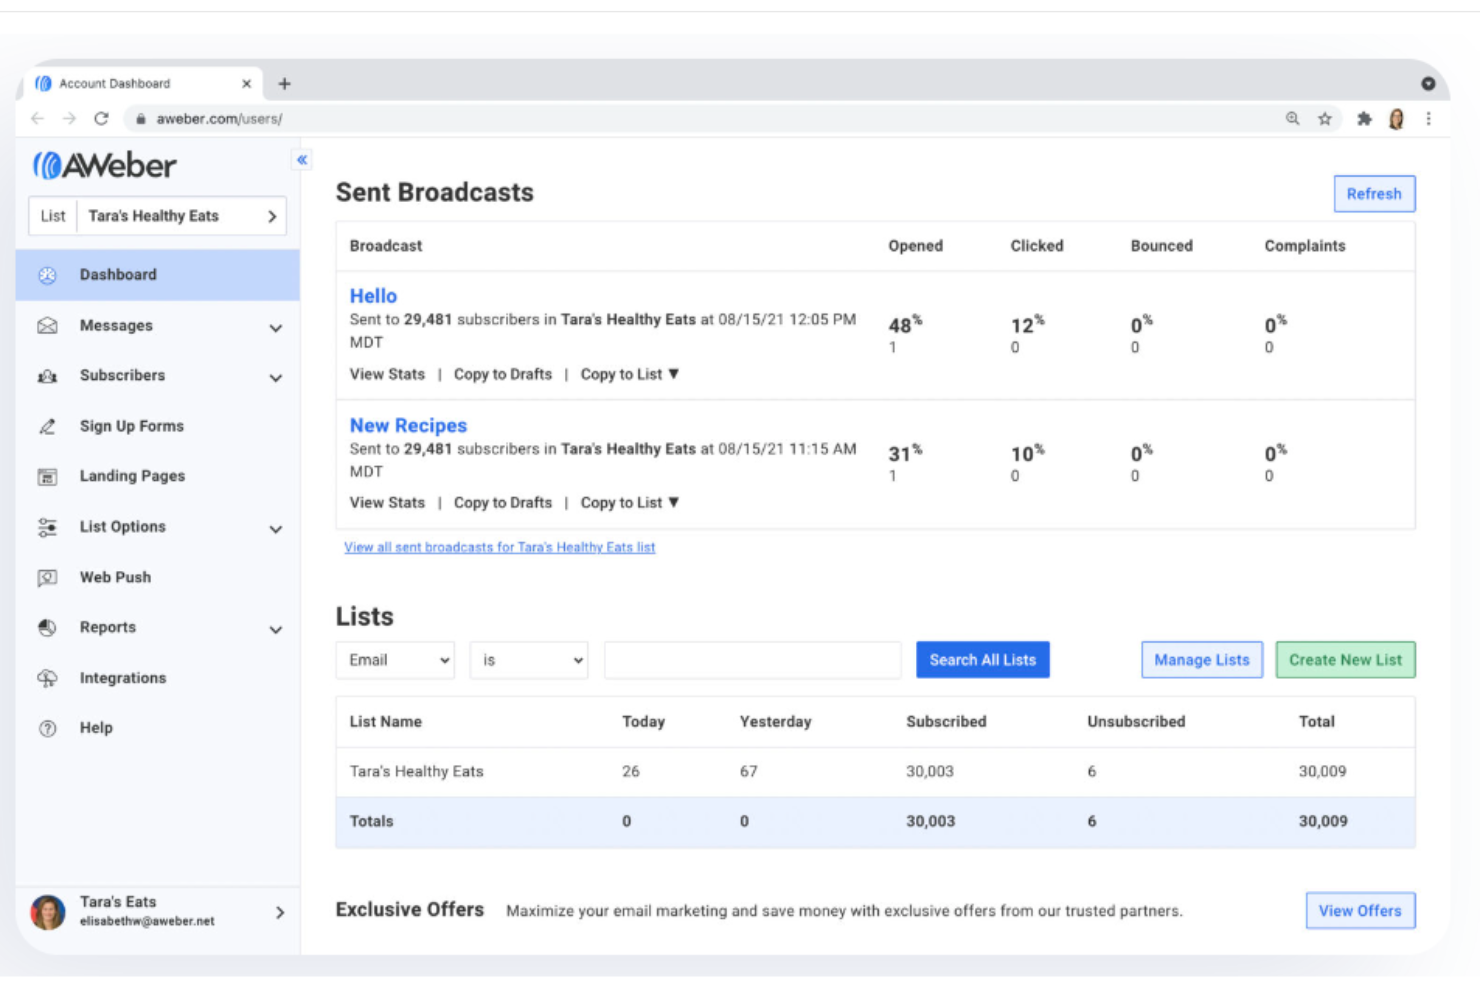Click the list search text field

click(x=752, y=660)
